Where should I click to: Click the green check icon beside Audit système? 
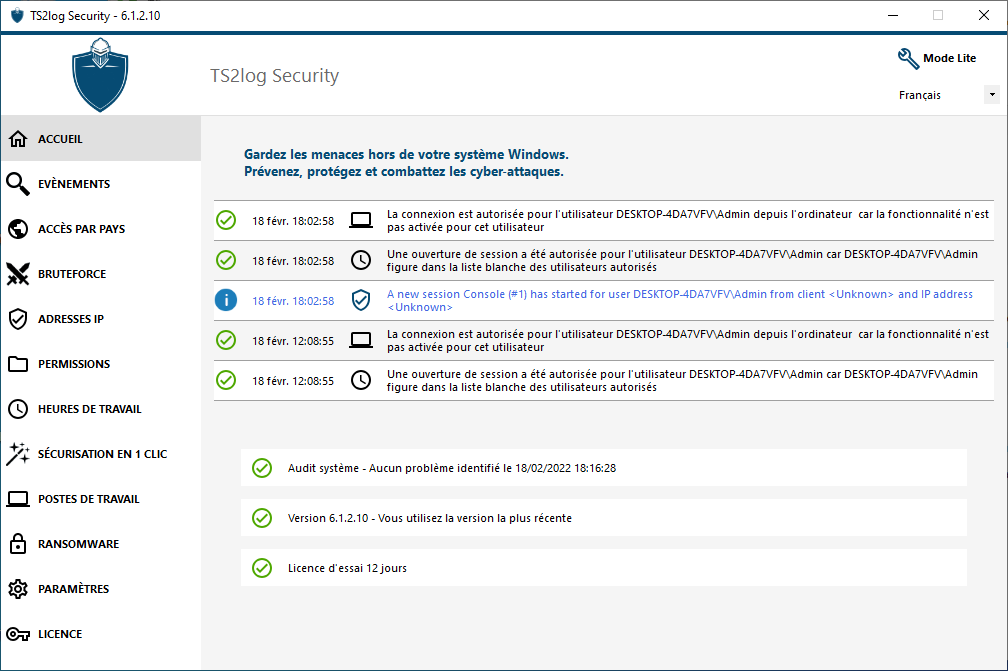click(262, 468)
